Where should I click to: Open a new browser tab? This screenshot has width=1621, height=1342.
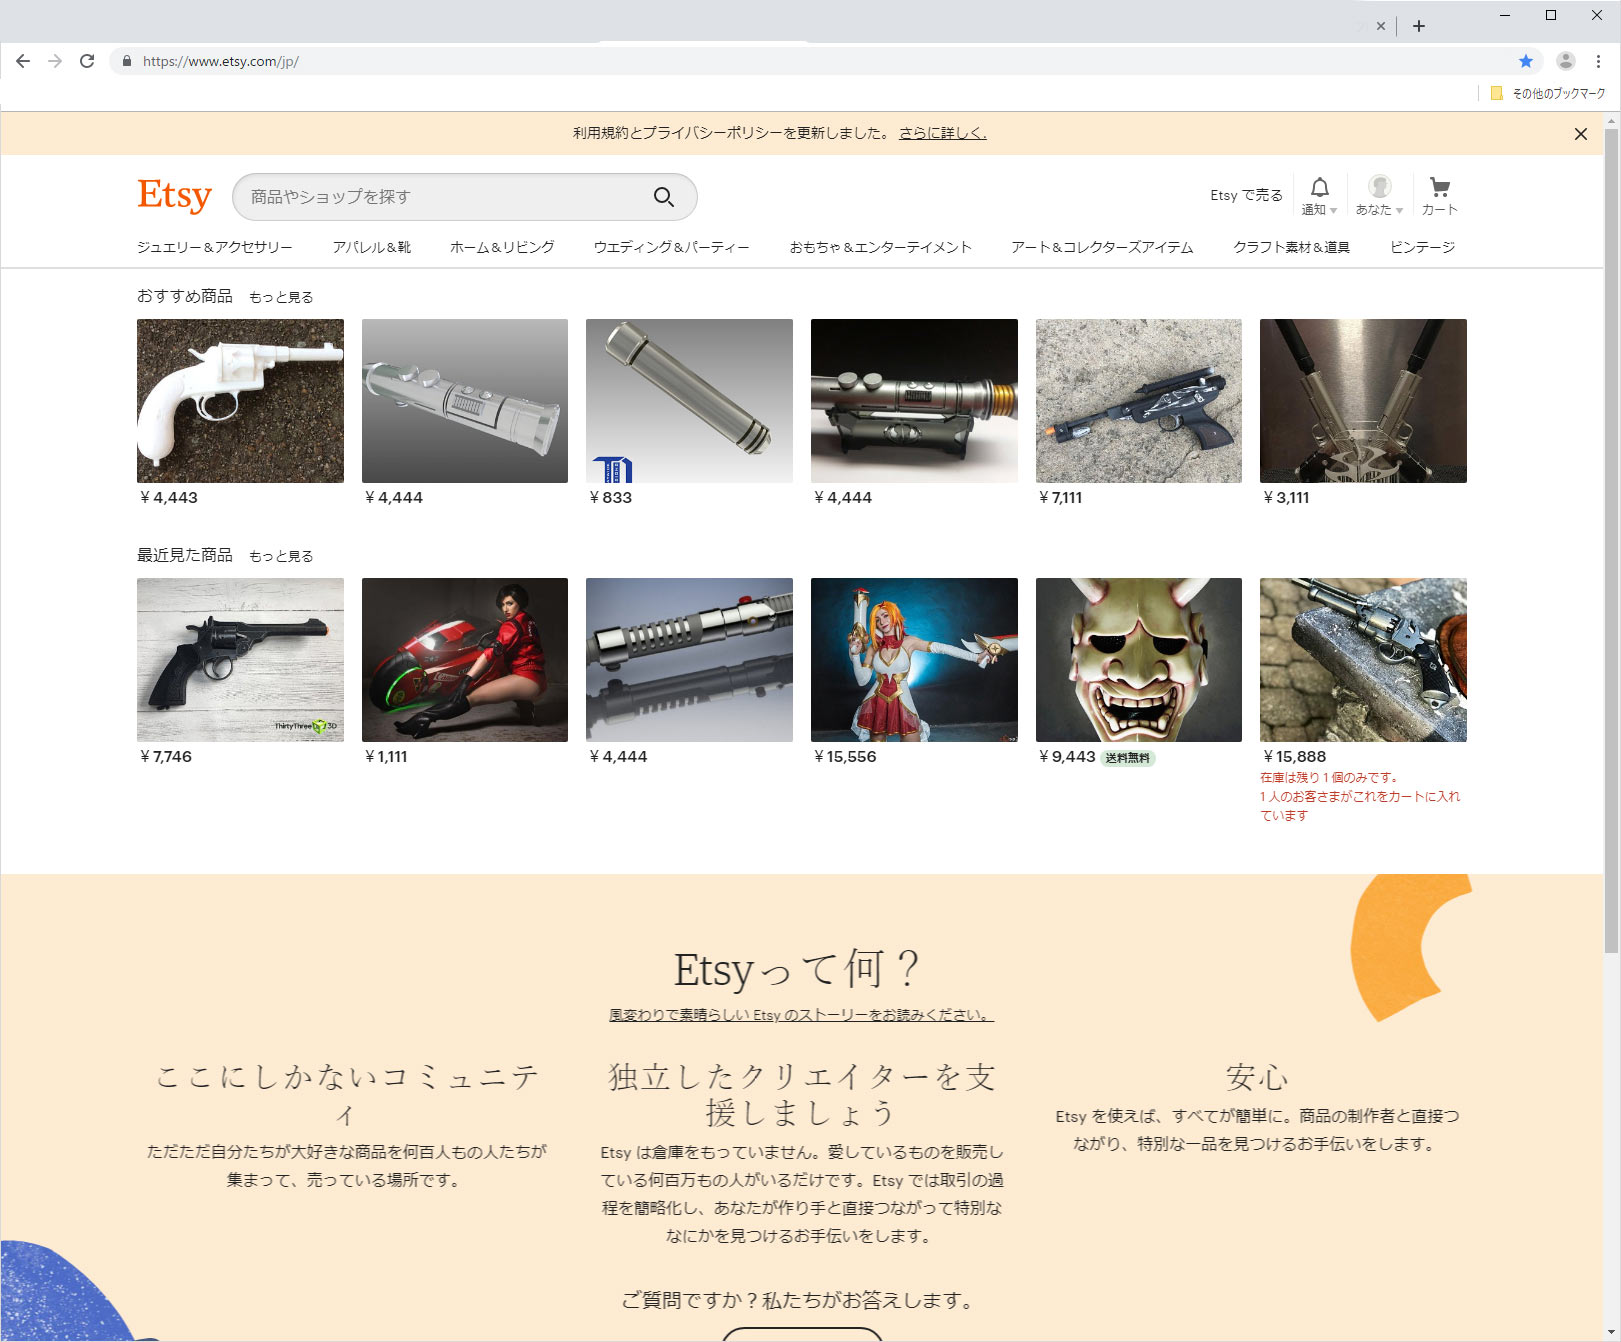click(x=1418, y=26)
